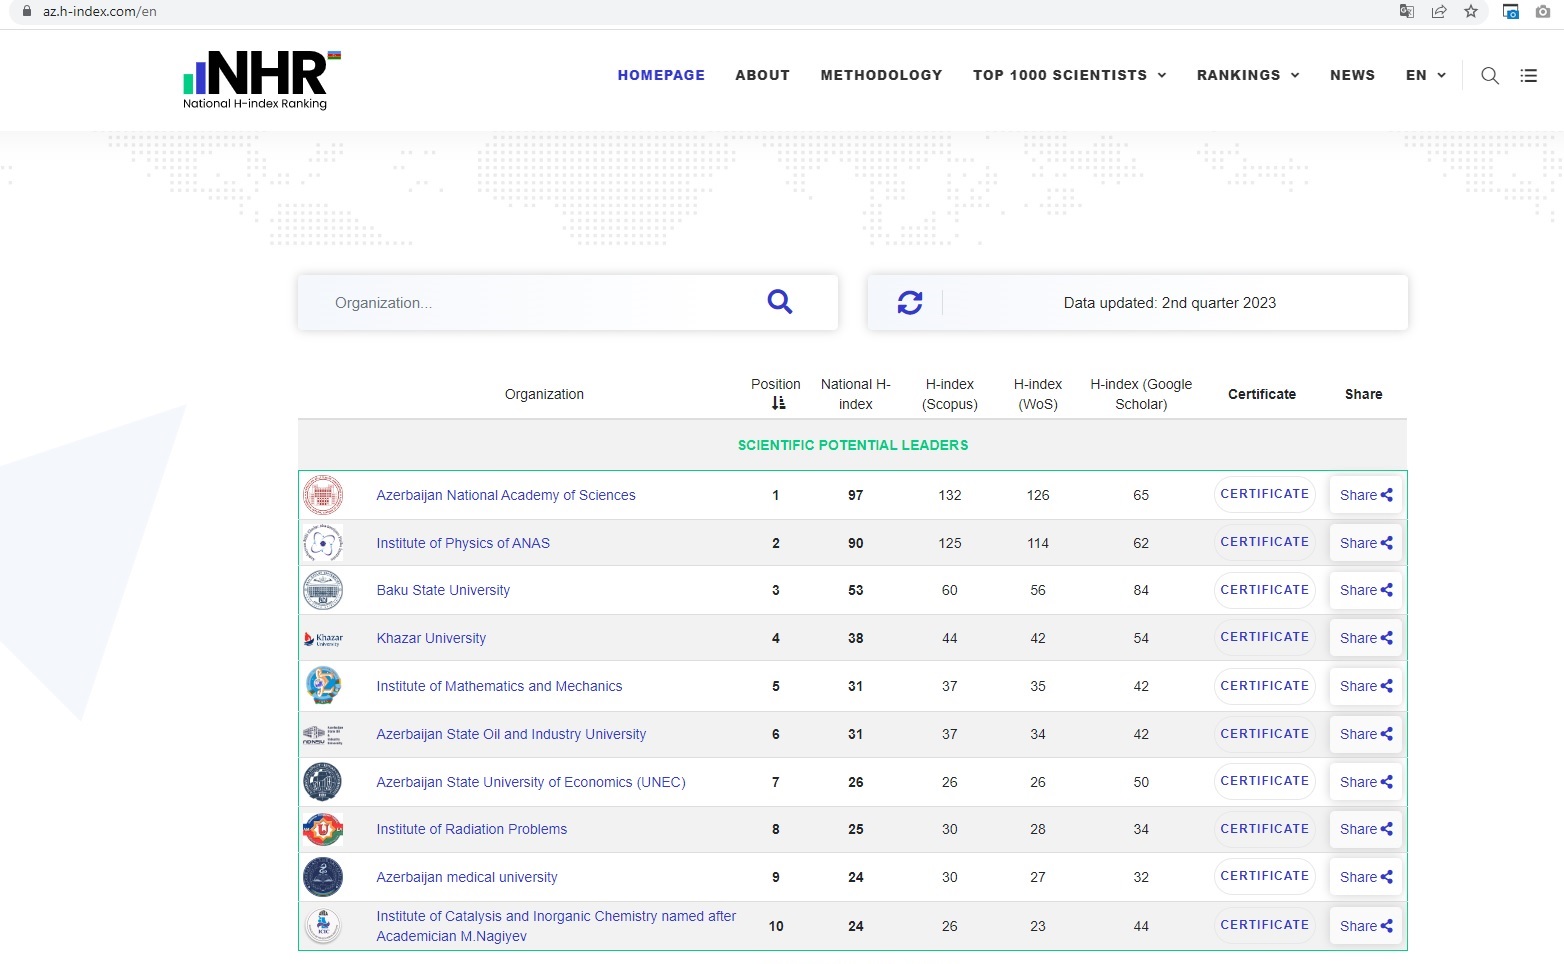Click Azerbaijan medical university logo
The height and width of the screenshot is (964, 1564).
coord(323,877)
